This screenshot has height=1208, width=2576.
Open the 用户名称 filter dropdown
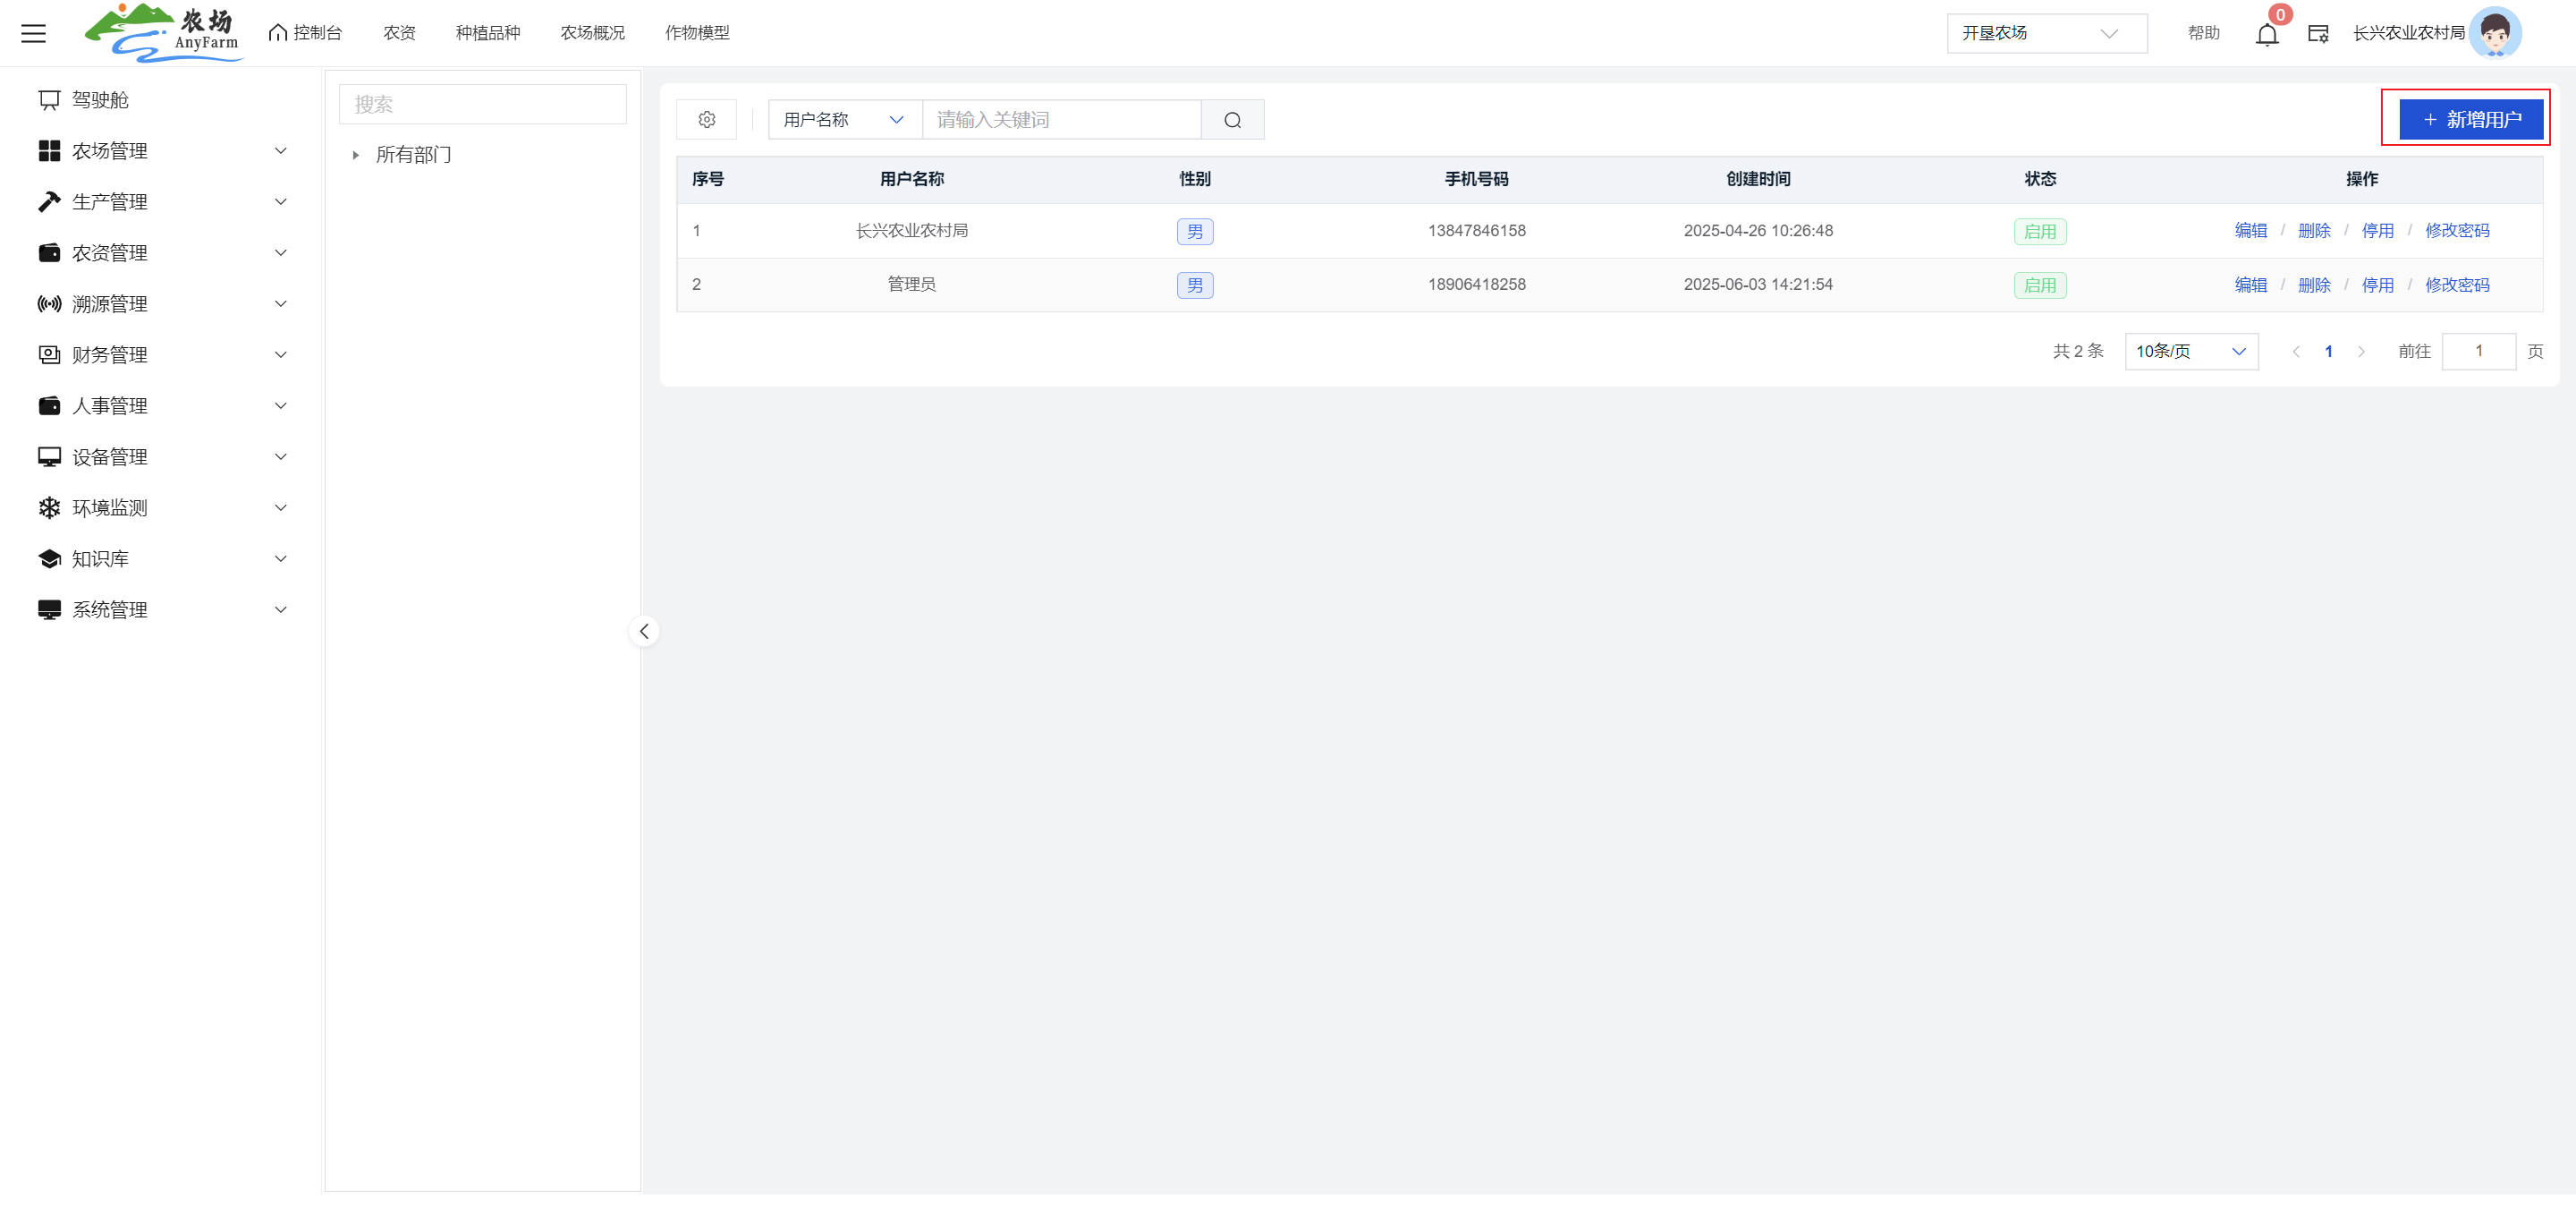(843, 120)
